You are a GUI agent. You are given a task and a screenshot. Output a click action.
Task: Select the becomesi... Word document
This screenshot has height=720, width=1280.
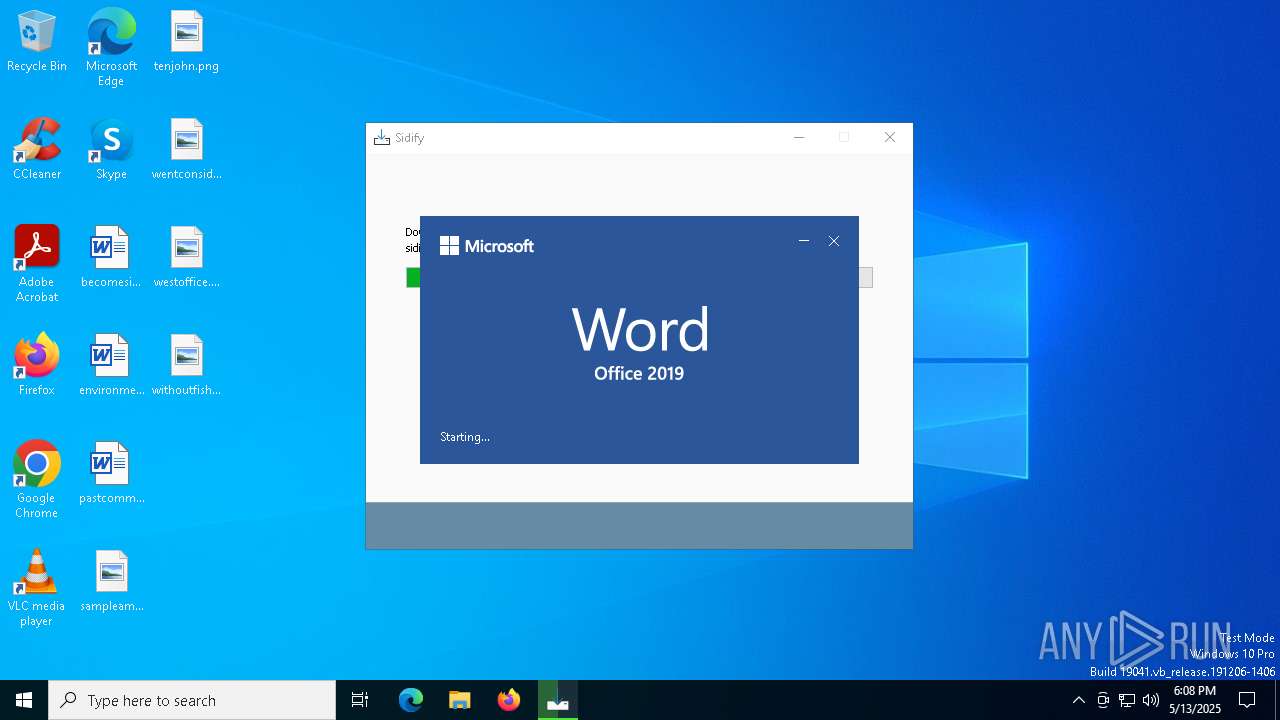[x=111, y=258]
